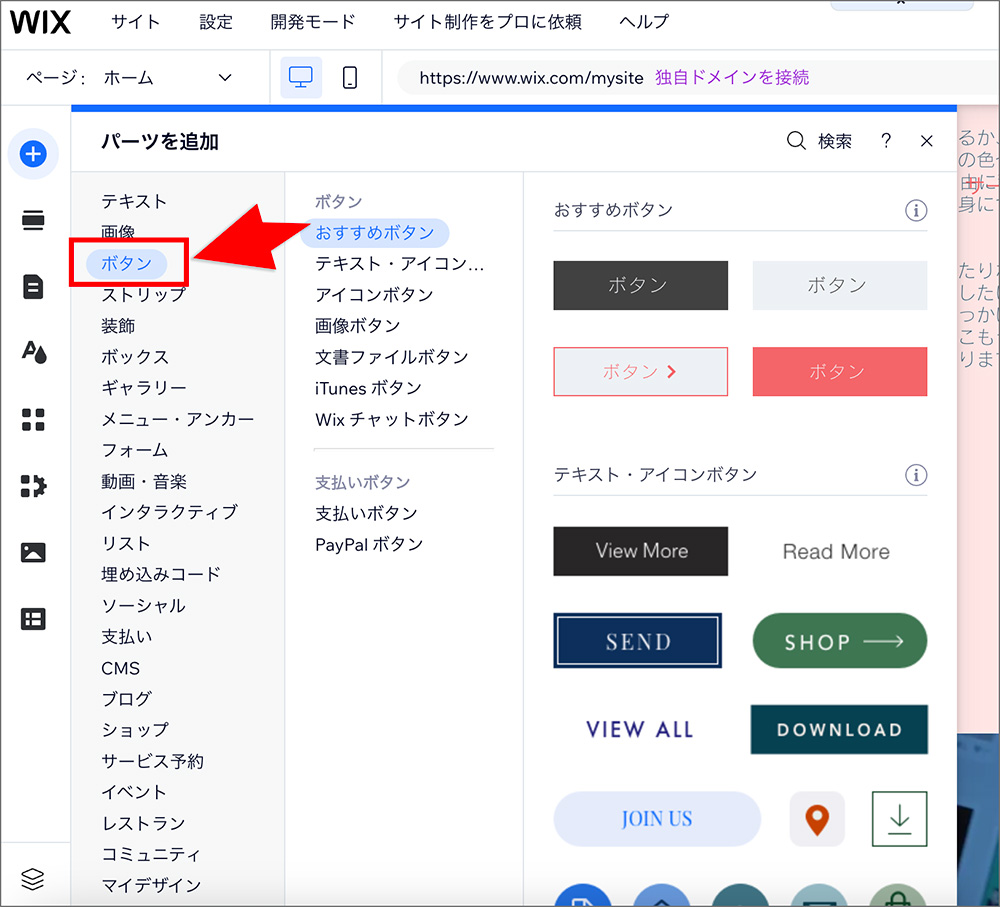Viewport: 1000px width, 907px height.
Task: Add the teal DOWNLOAD button
Action: tap(839, 730)
